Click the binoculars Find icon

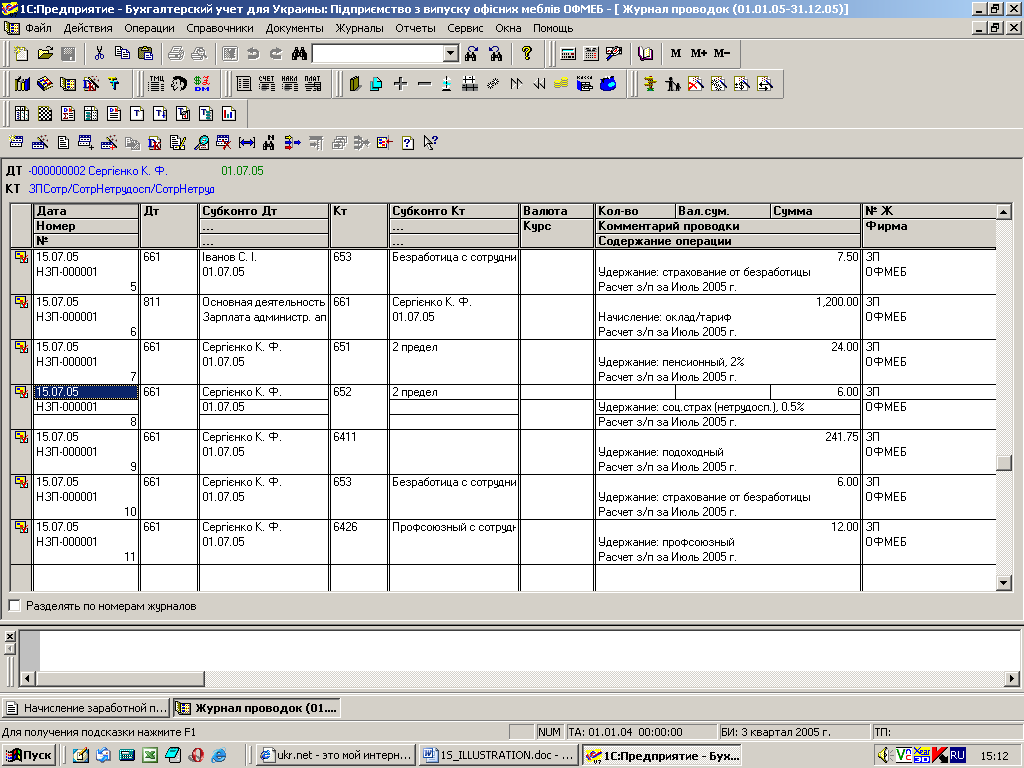(x=299, y=54)
